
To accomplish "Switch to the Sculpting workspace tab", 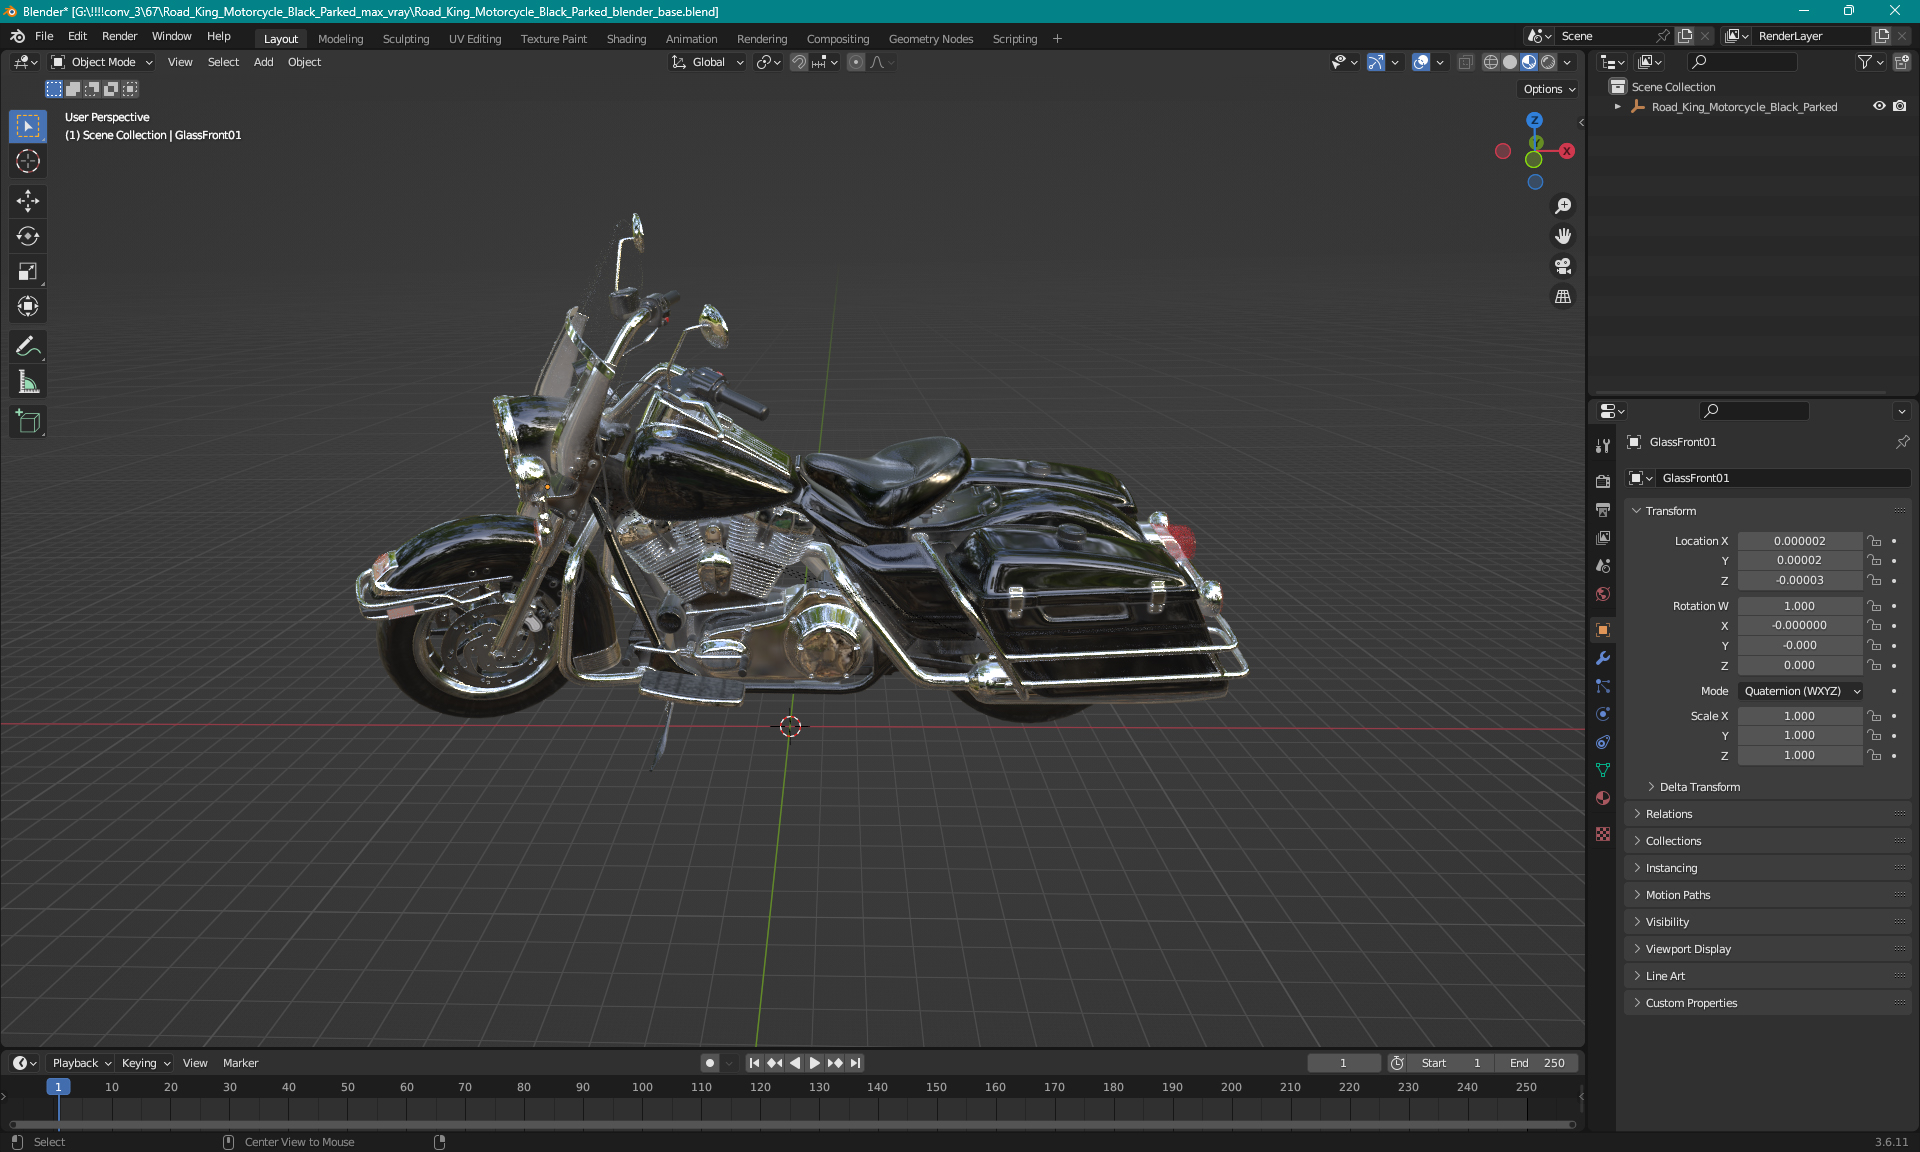I will click(406, 39).
